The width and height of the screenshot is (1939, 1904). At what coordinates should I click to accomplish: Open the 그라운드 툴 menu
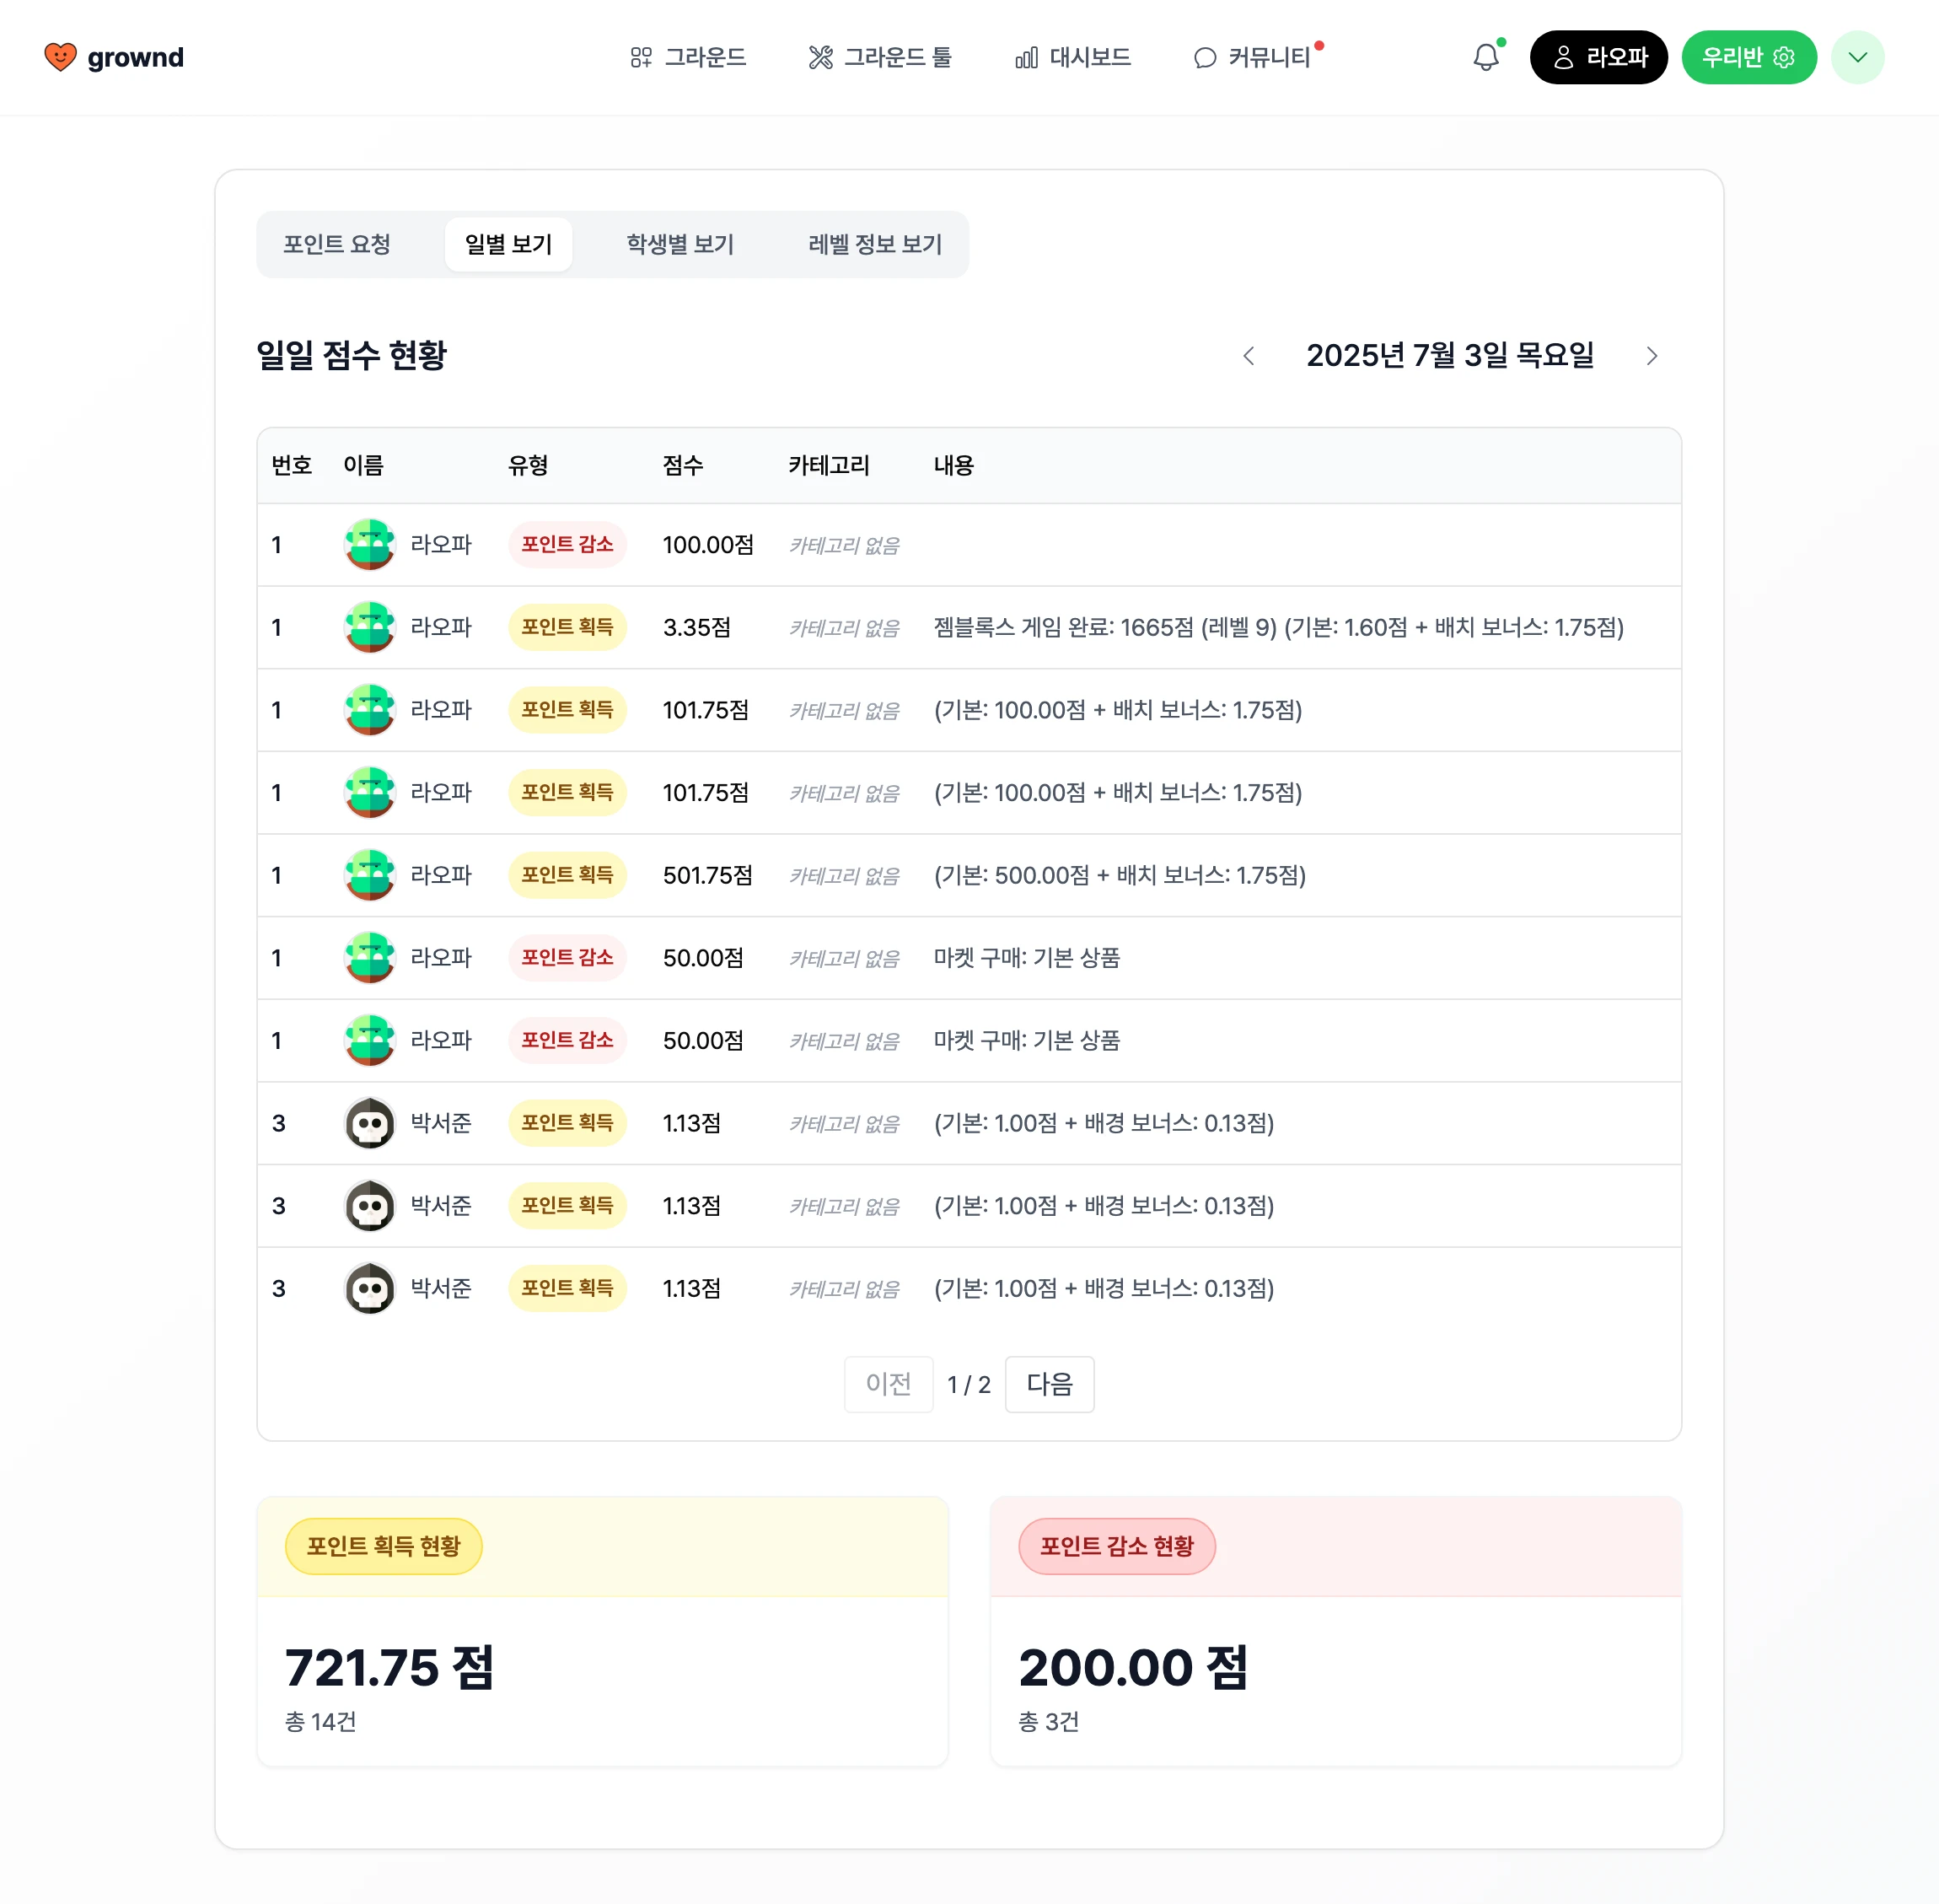pyautogui.click(x=880, y=57)
